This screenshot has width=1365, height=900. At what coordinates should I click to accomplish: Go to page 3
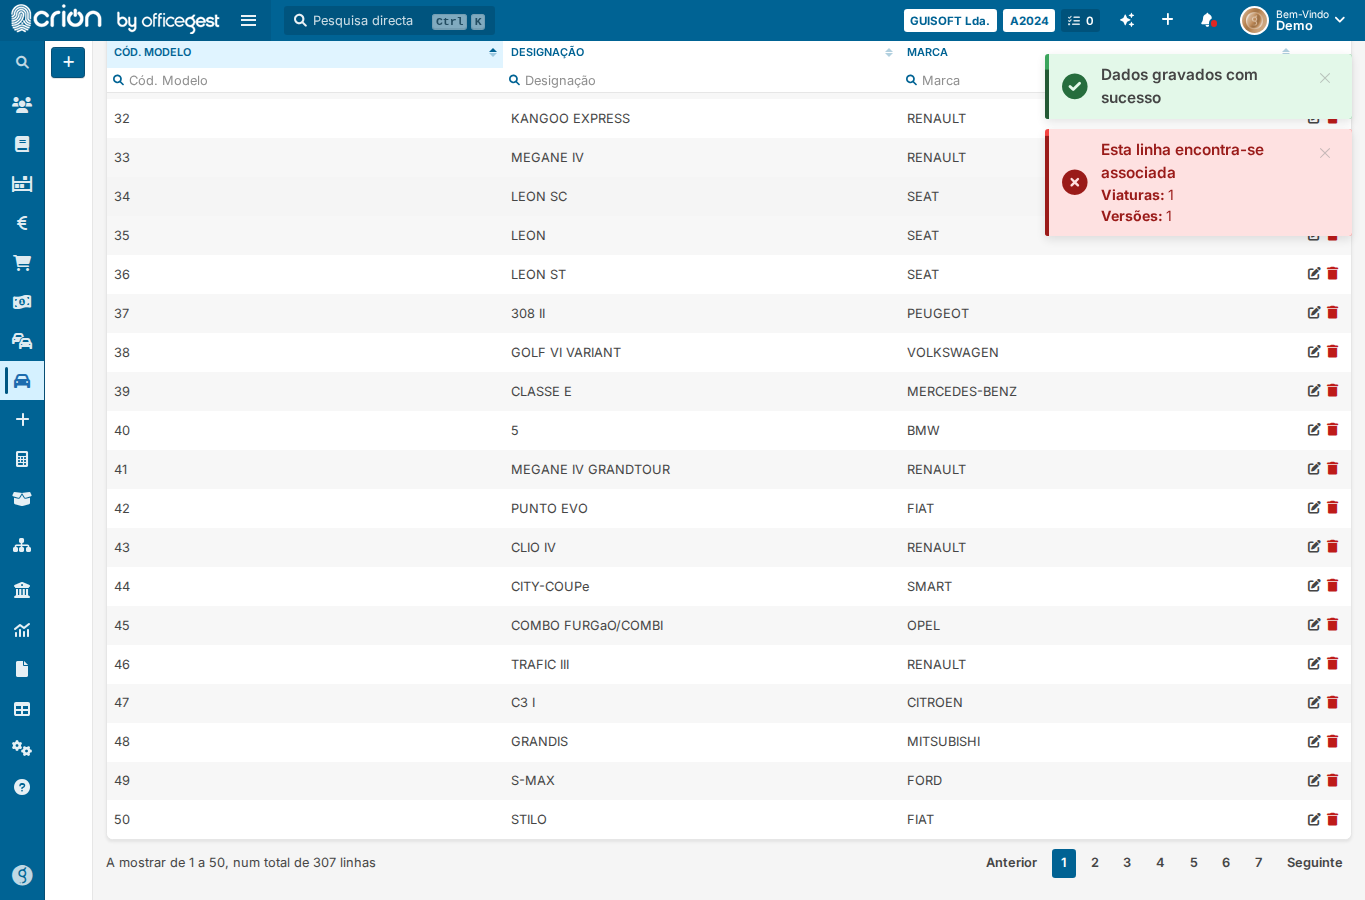coord(1127,863)
